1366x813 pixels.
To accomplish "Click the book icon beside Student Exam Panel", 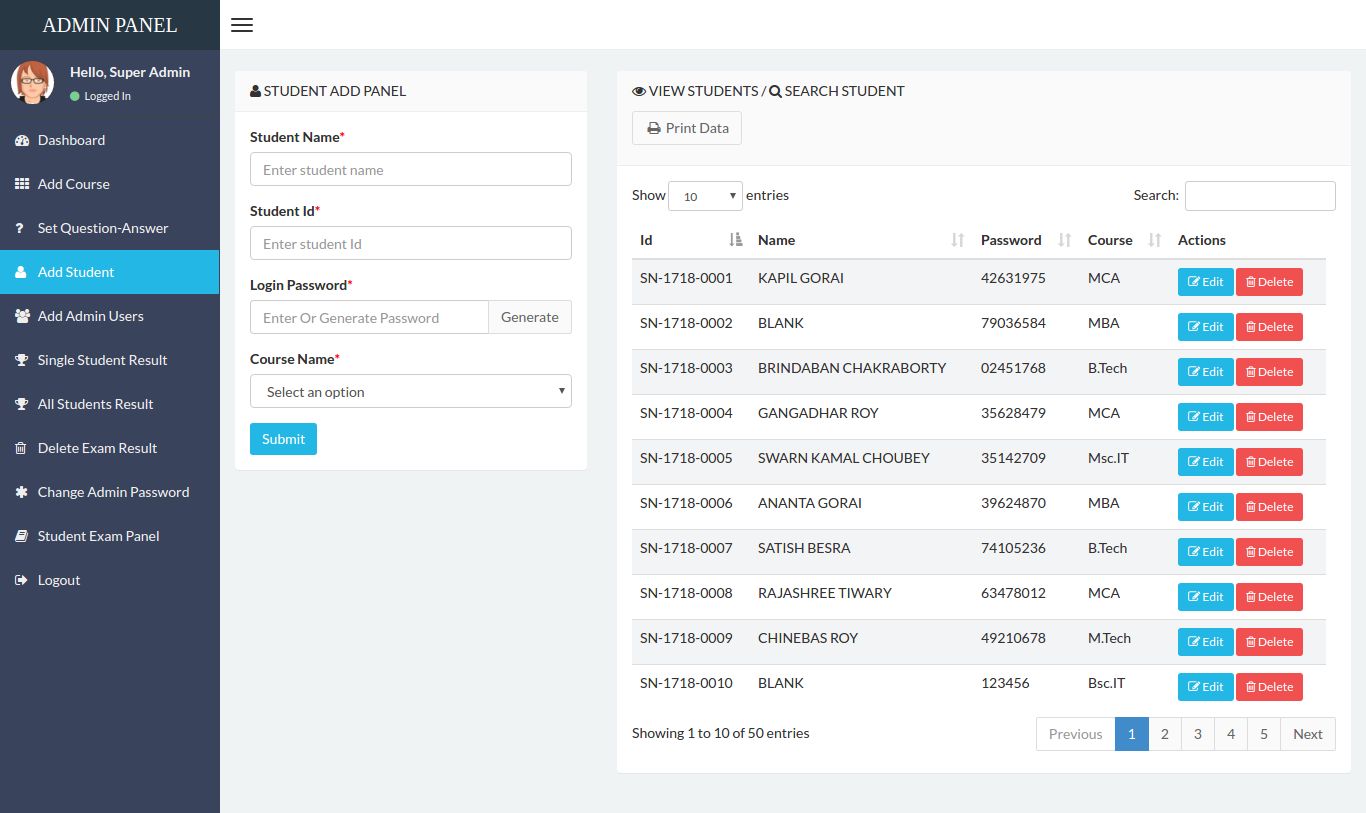I will 21,537.
